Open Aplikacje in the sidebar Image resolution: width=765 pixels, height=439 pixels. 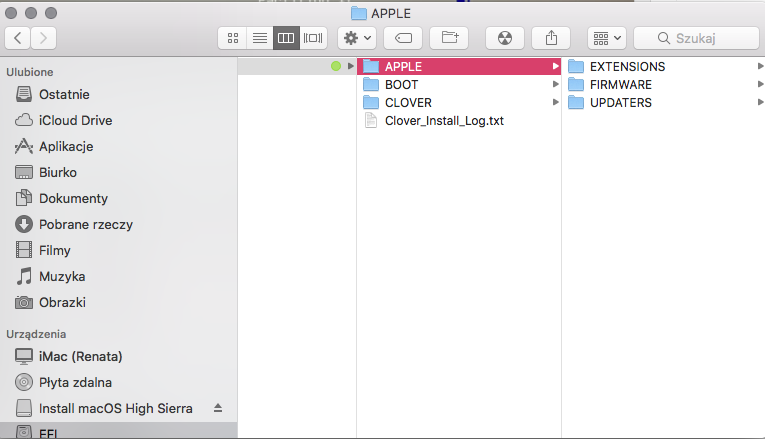click(x=119, y=146)
